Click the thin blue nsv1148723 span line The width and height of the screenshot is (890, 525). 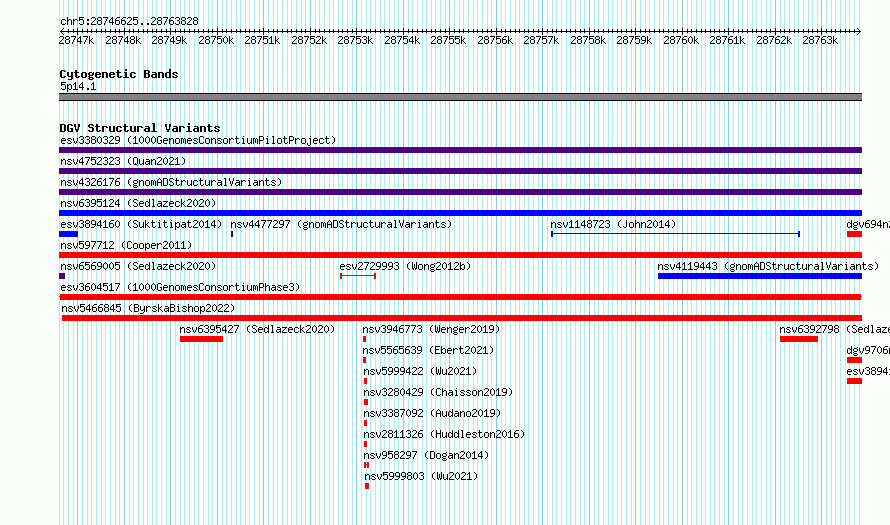[675, 234]
